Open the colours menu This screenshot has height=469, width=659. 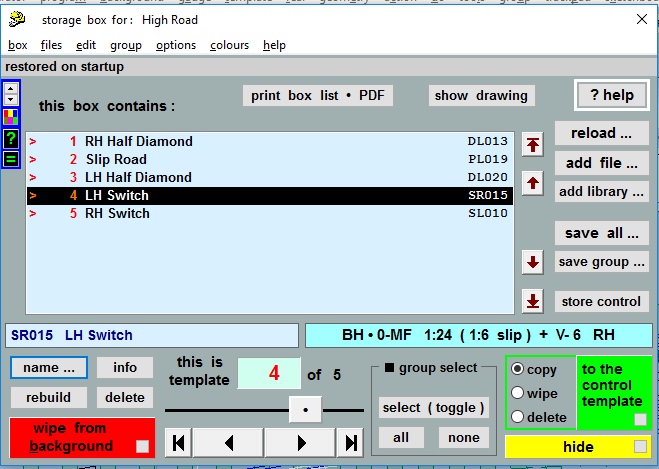pos(229,45)
